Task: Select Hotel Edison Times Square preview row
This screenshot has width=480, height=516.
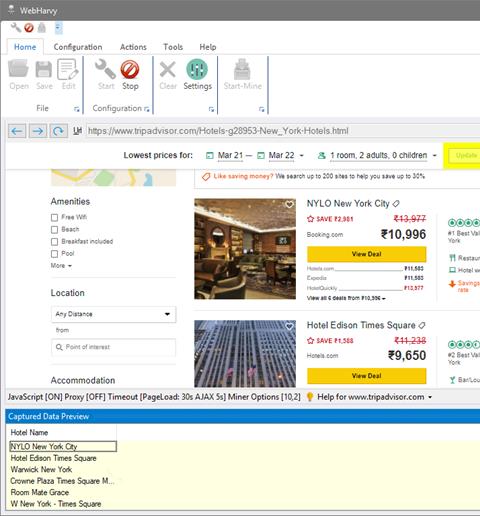Action: click(x=63, y=458)
